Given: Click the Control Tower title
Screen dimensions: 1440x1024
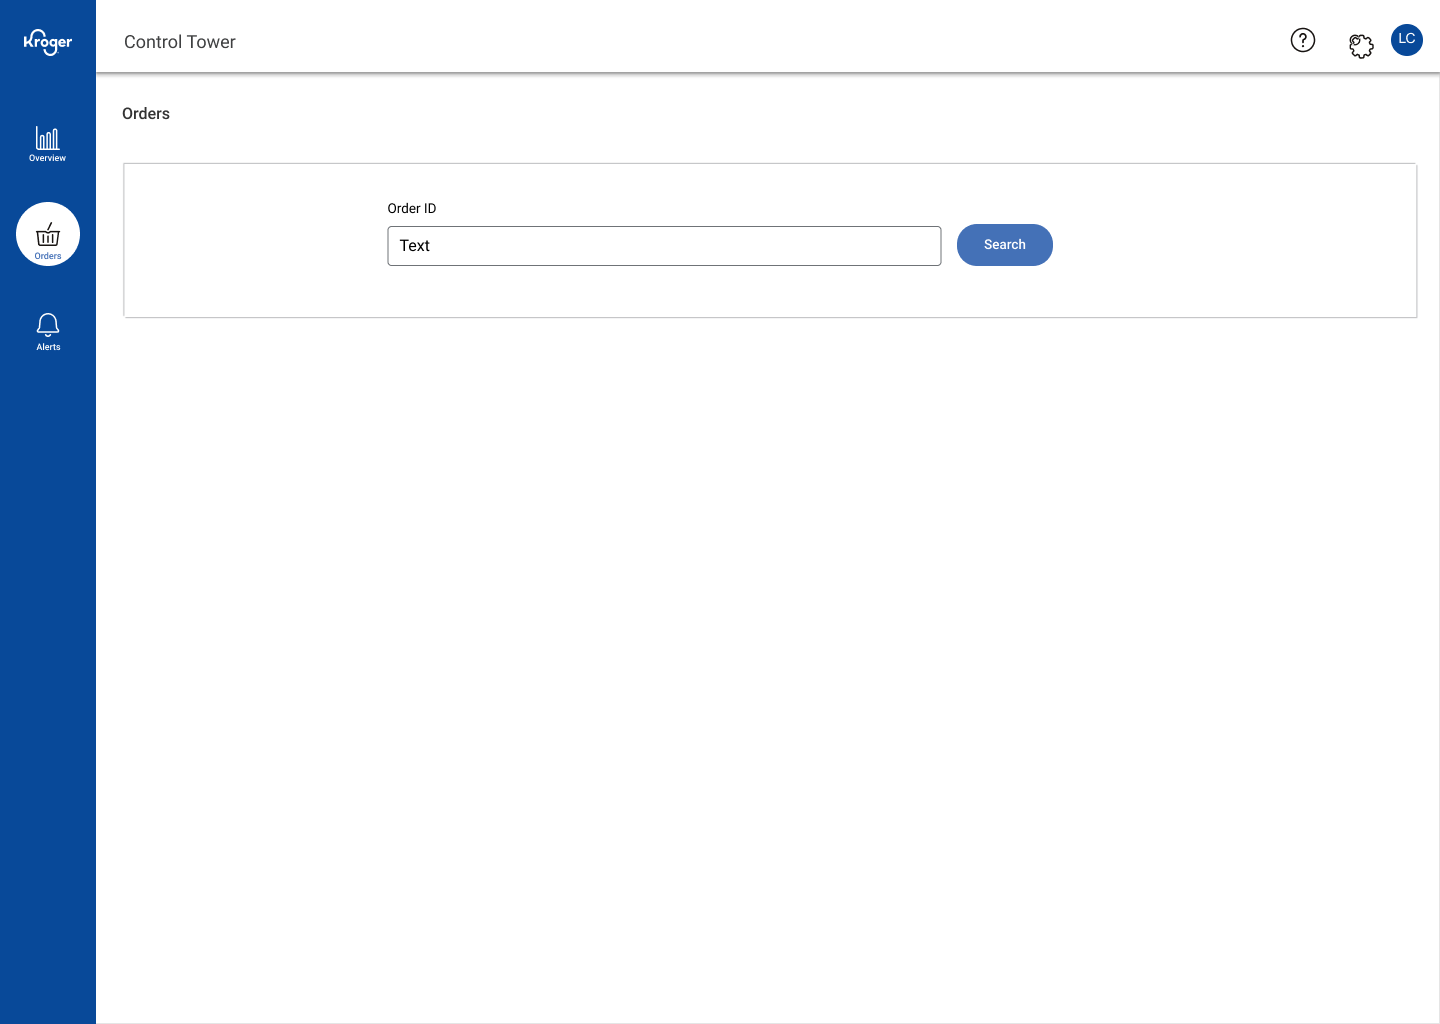Looking at the screenshot, I should coord(180,42).
